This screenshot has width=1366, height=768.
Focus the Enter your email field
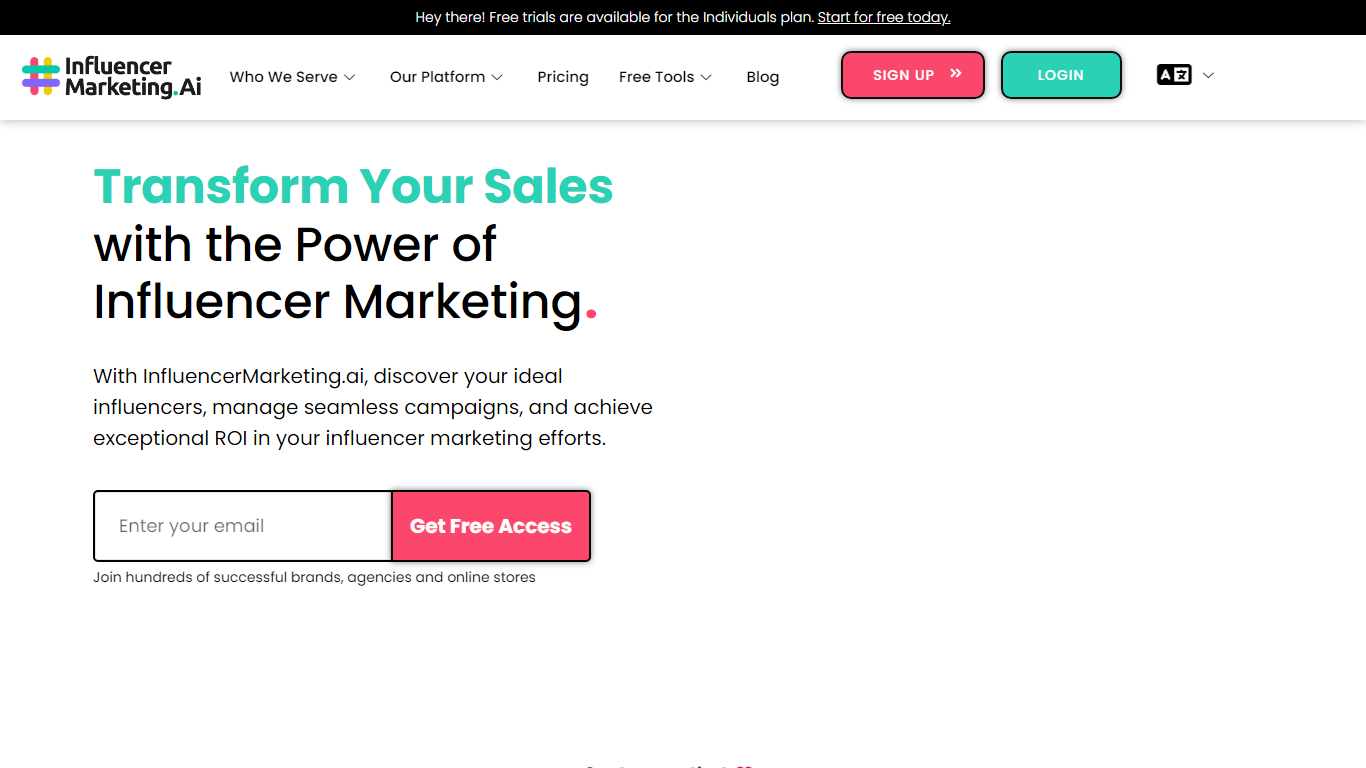[243, 526]
